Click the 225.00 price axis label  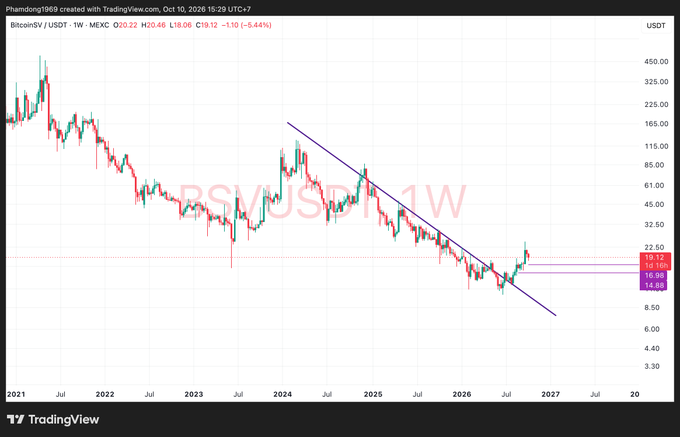pos(656,104)
